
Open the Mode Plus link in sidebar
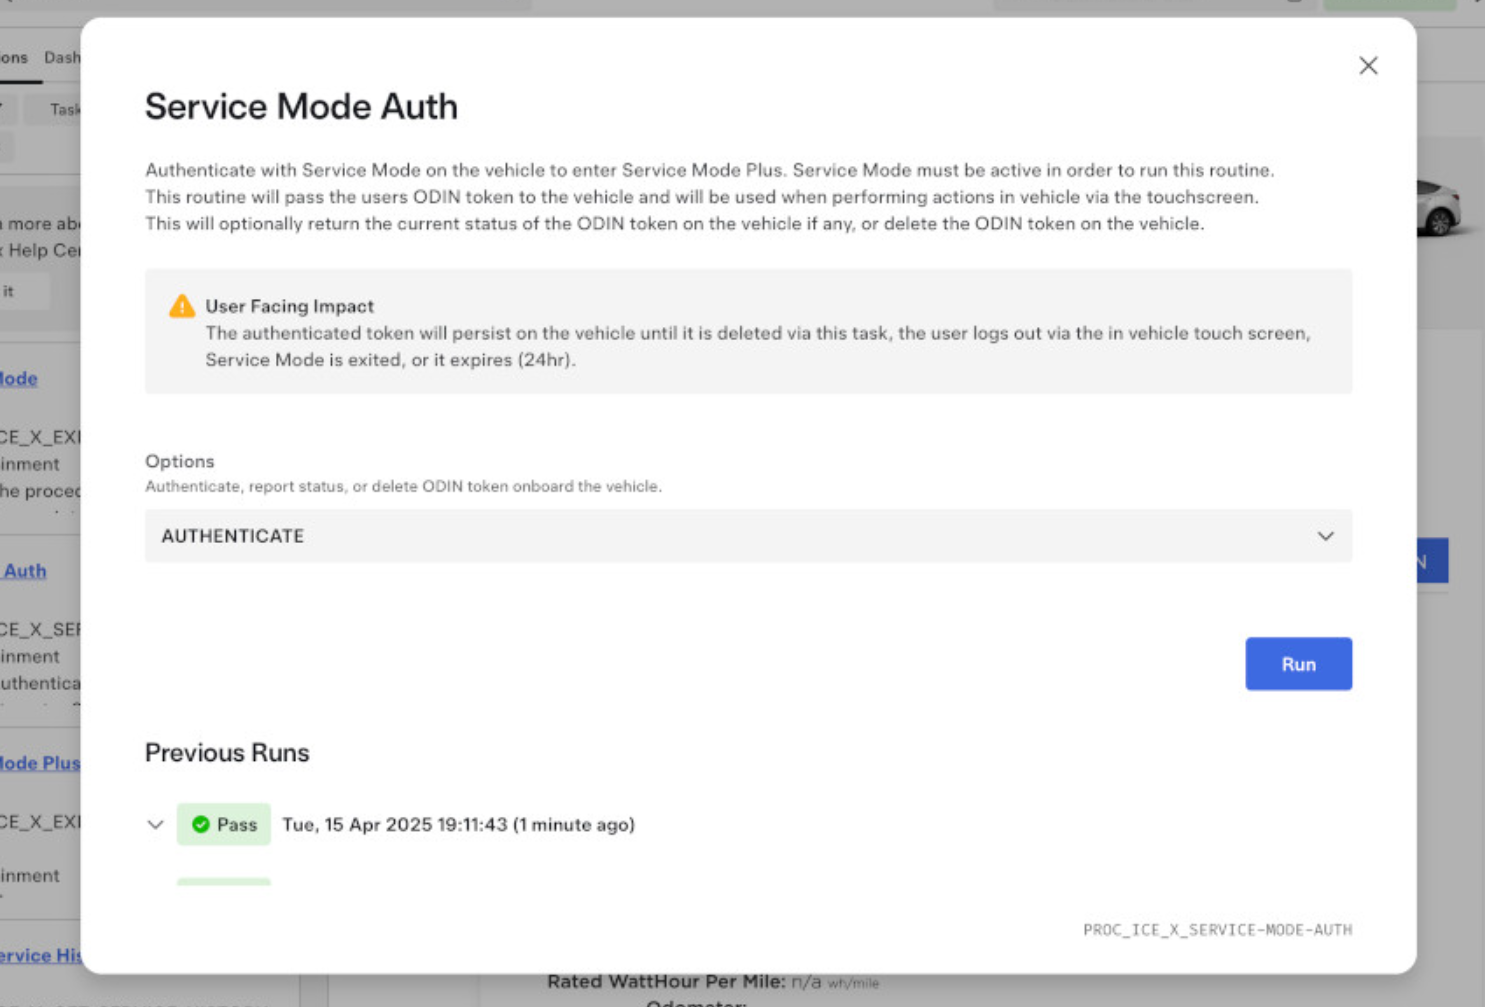click(x=40, y=763)
